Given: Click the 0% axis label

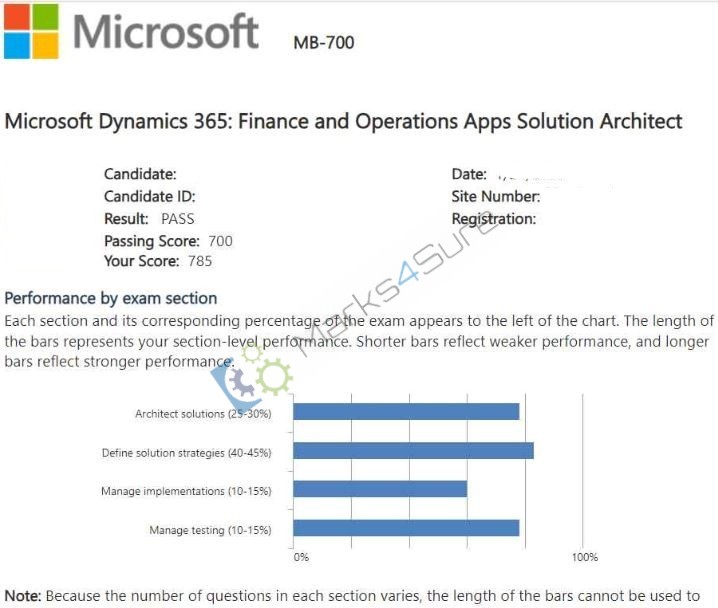Looking at the screenshot, I should click(x=301, y=557).
